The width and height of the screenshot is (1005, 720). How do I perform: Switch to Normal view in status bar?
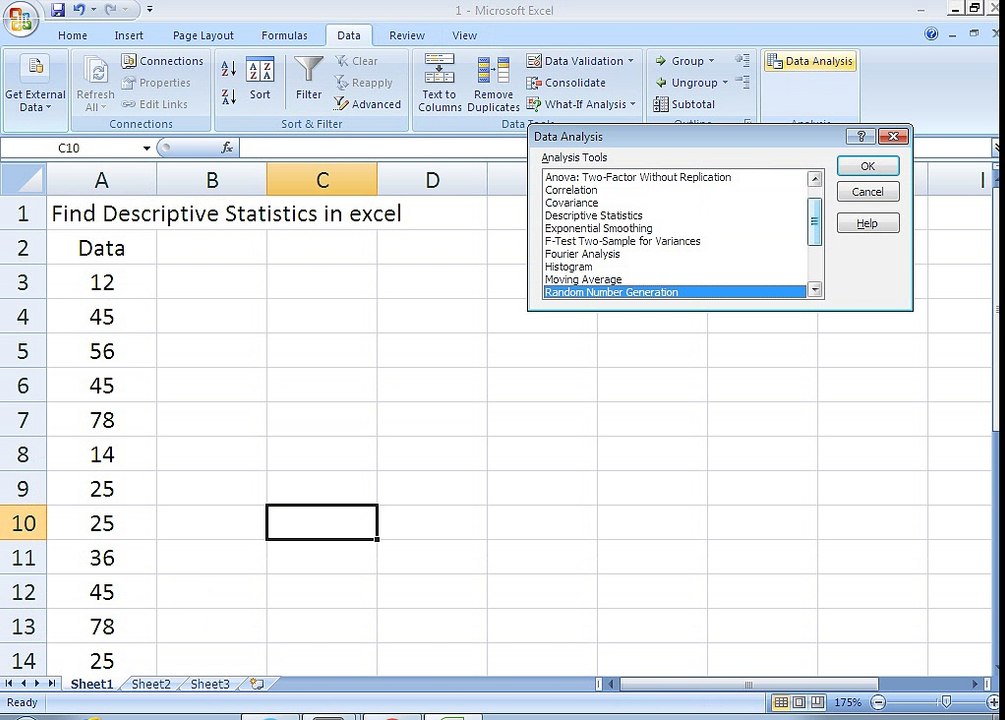click(x=781, y=702)
